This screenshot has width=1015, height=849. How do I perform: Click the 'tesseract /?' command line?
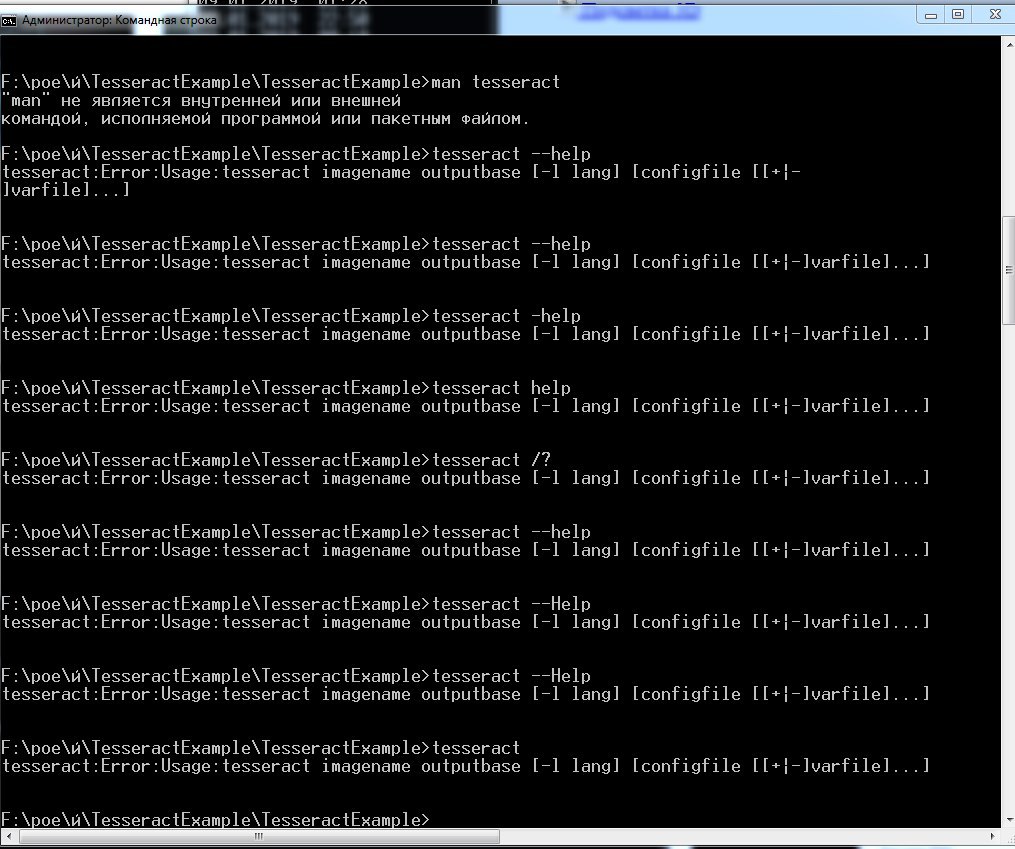pyautogui.click(x=276, y=460)
